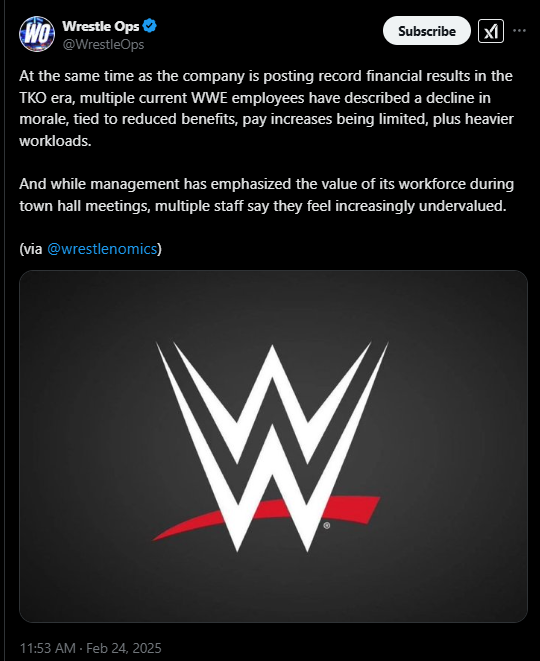Click the "(via" text before the mention
The height and width of the screenshot is (661, 540).
click(x=31, y=249)
